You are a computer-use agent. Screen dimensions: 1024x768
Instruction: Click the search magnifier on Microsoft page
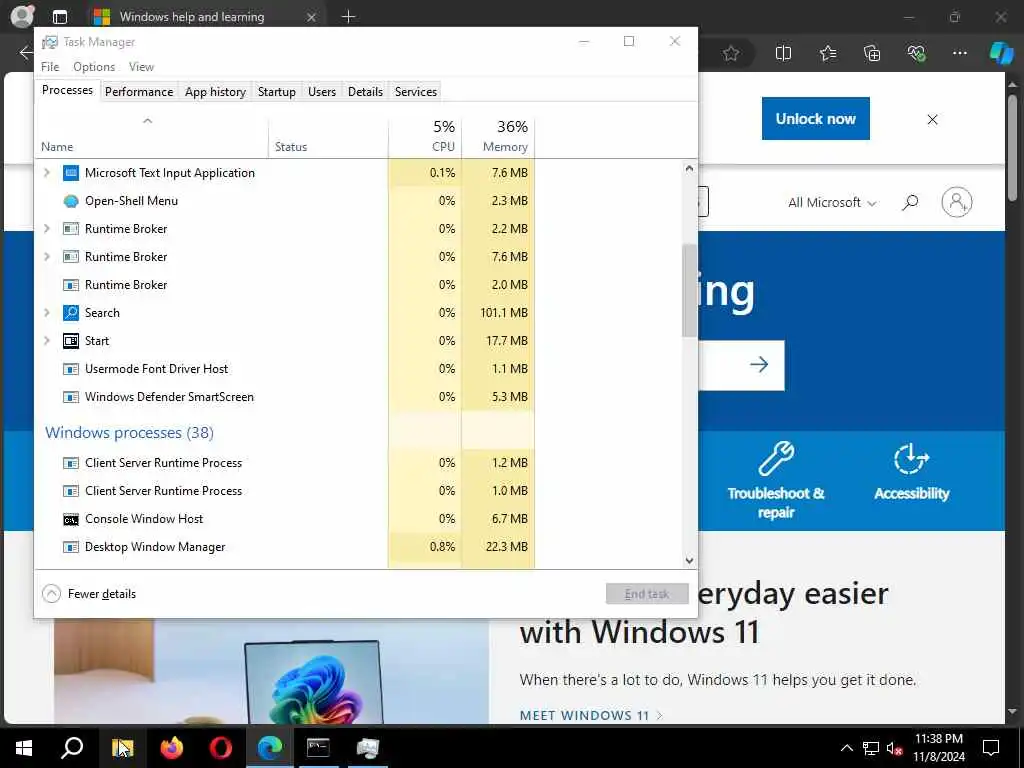tap(910, 202)
